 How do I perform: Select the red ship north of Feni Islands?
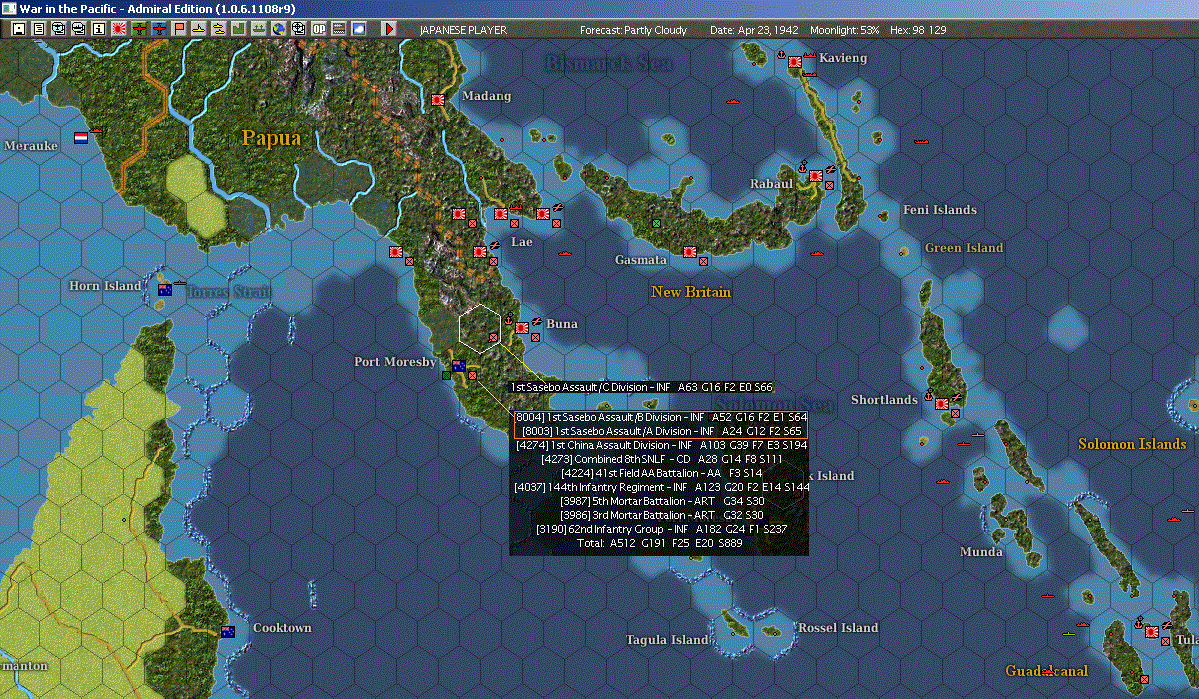point(921,142)
